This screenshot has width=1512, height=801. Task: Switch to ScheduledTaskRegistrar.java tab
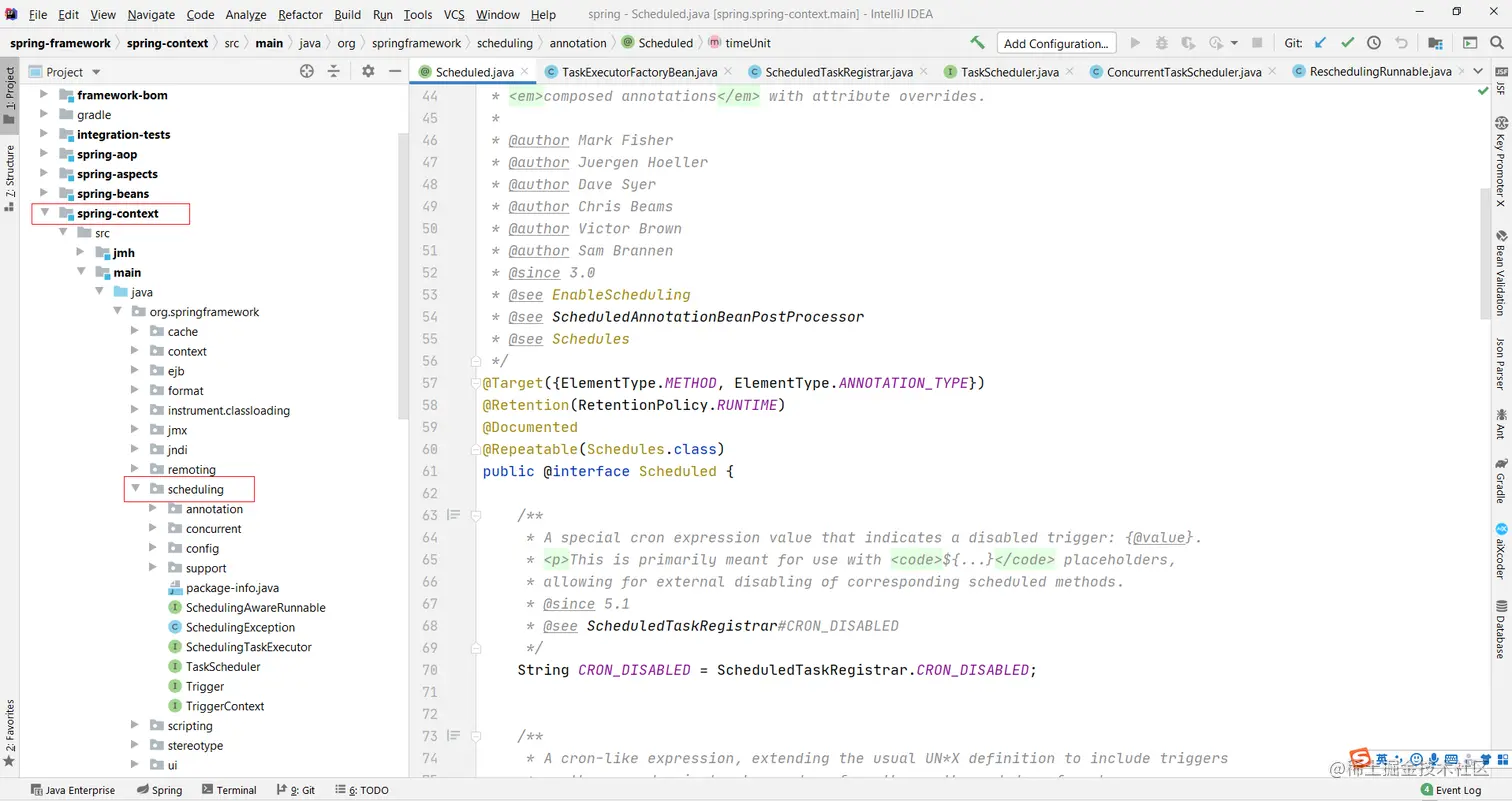tap(839, 72)
